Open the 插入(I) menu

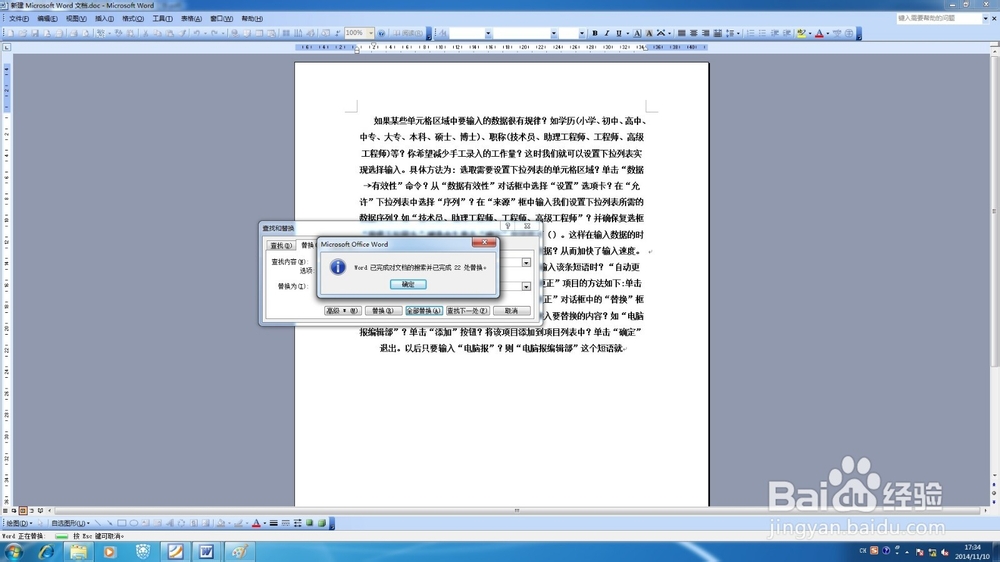[x=104, y=18]
